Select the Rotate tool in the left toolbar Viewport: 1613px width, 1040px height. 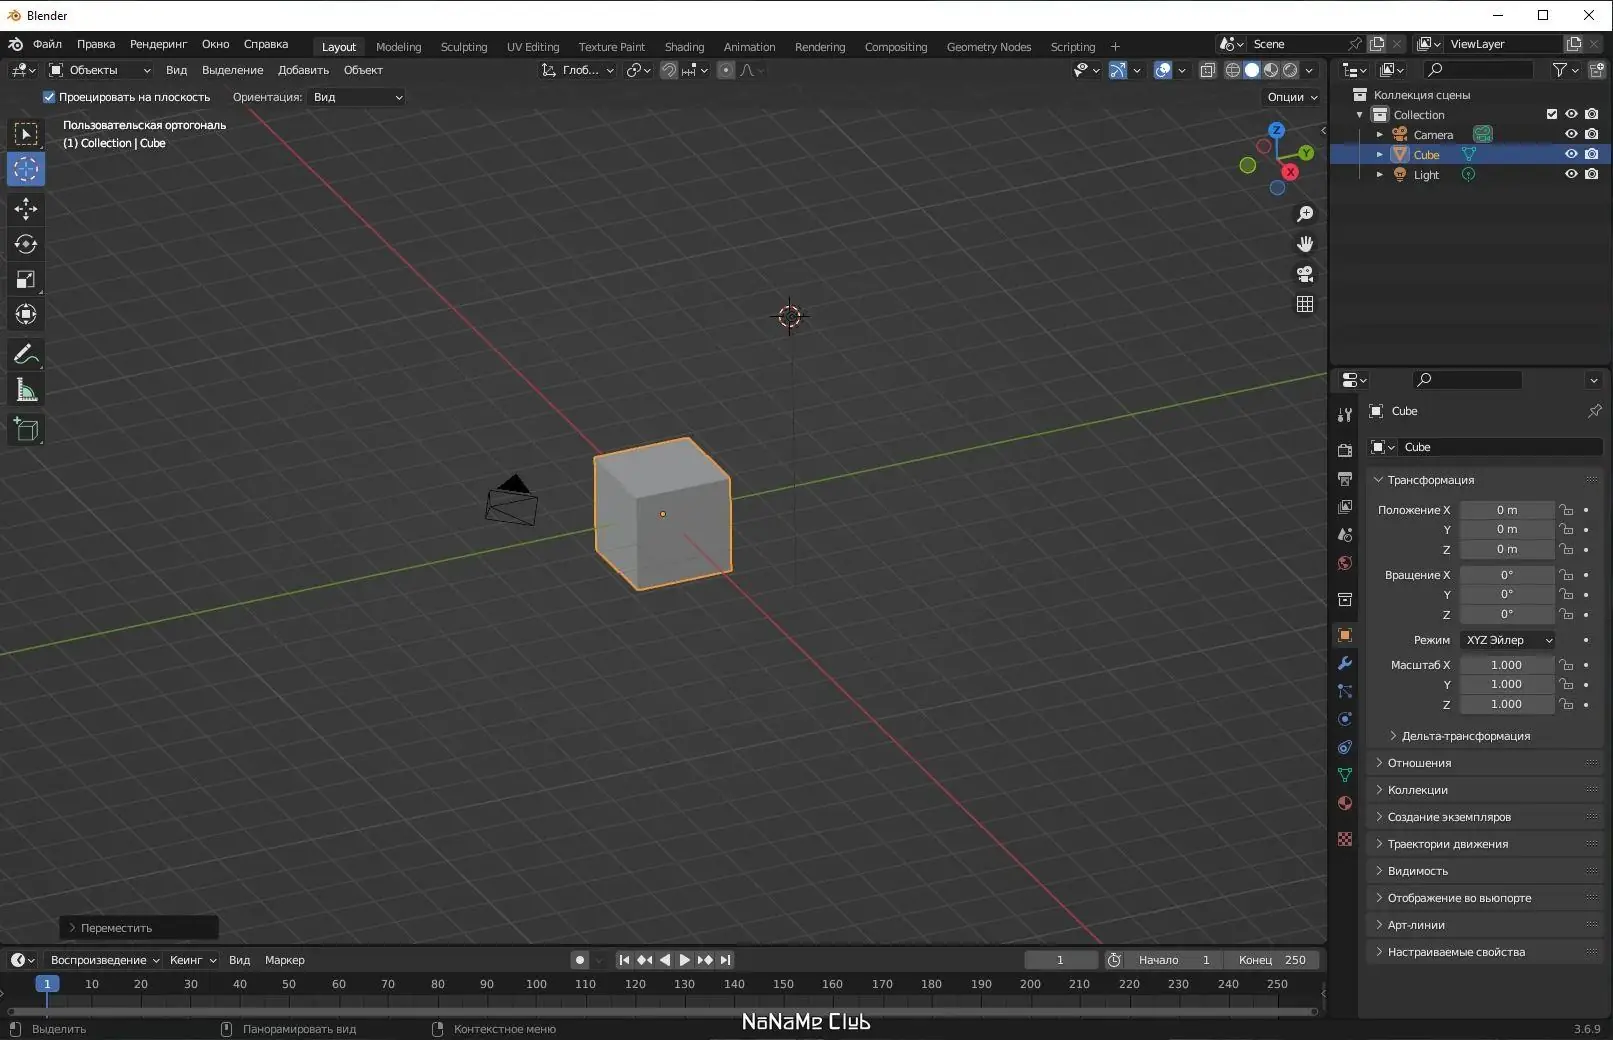[26, 244]
